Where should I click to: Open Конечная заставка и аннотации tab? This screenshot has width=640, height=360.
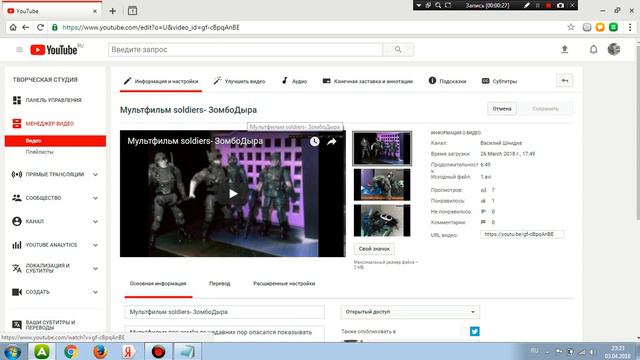tap(368, 81)
